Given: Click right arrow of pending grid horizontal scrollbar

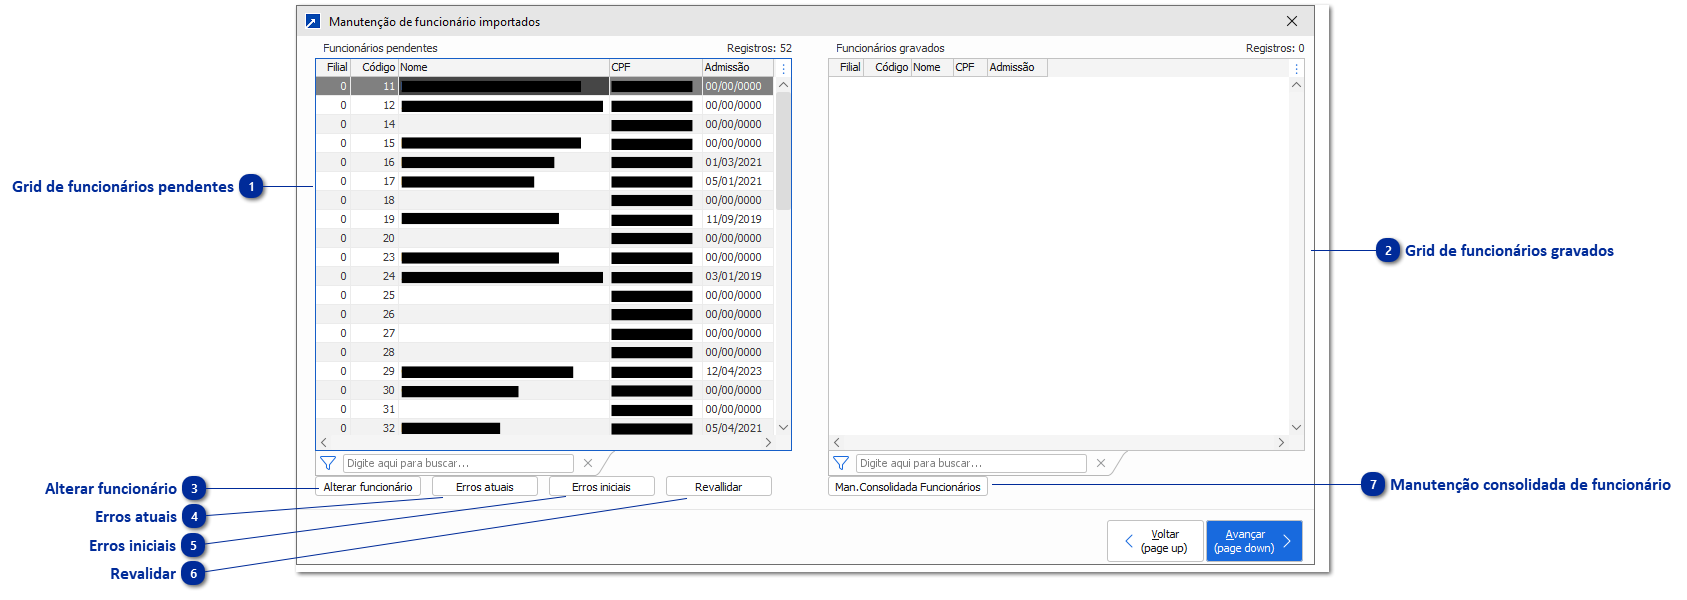Looking at the screenshot, I should [x=768, y=442].
